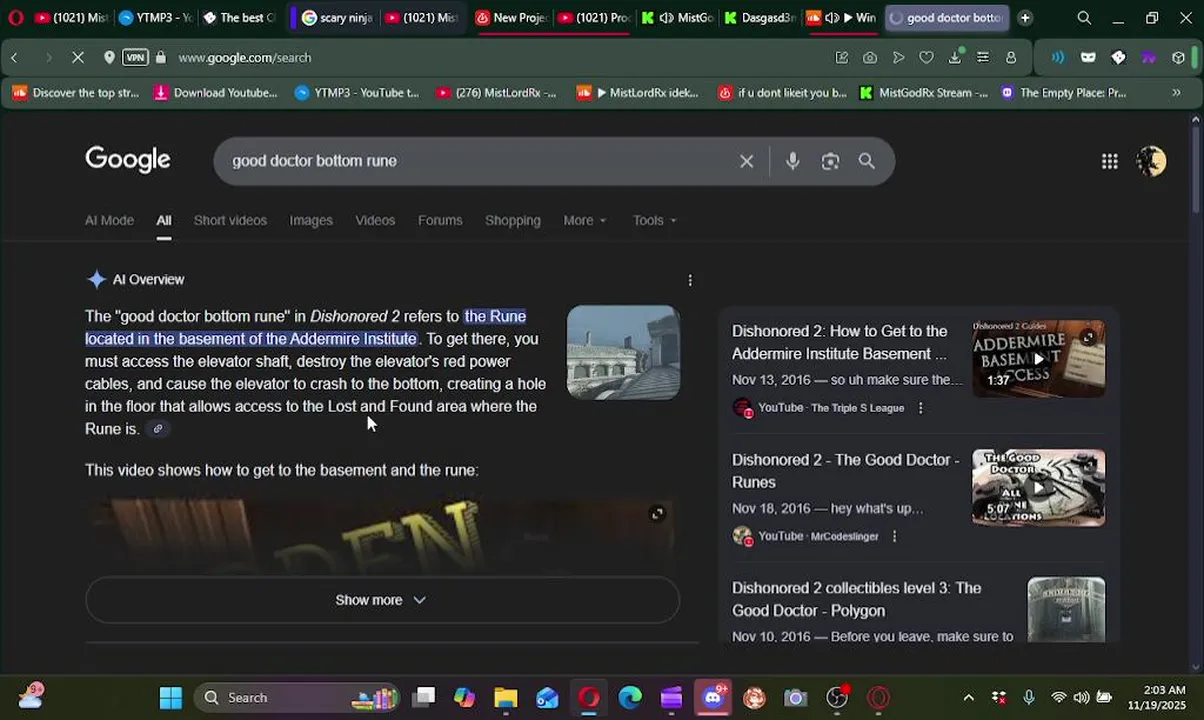Open Addermire Institute Basement video link

[x=839, y=342]
